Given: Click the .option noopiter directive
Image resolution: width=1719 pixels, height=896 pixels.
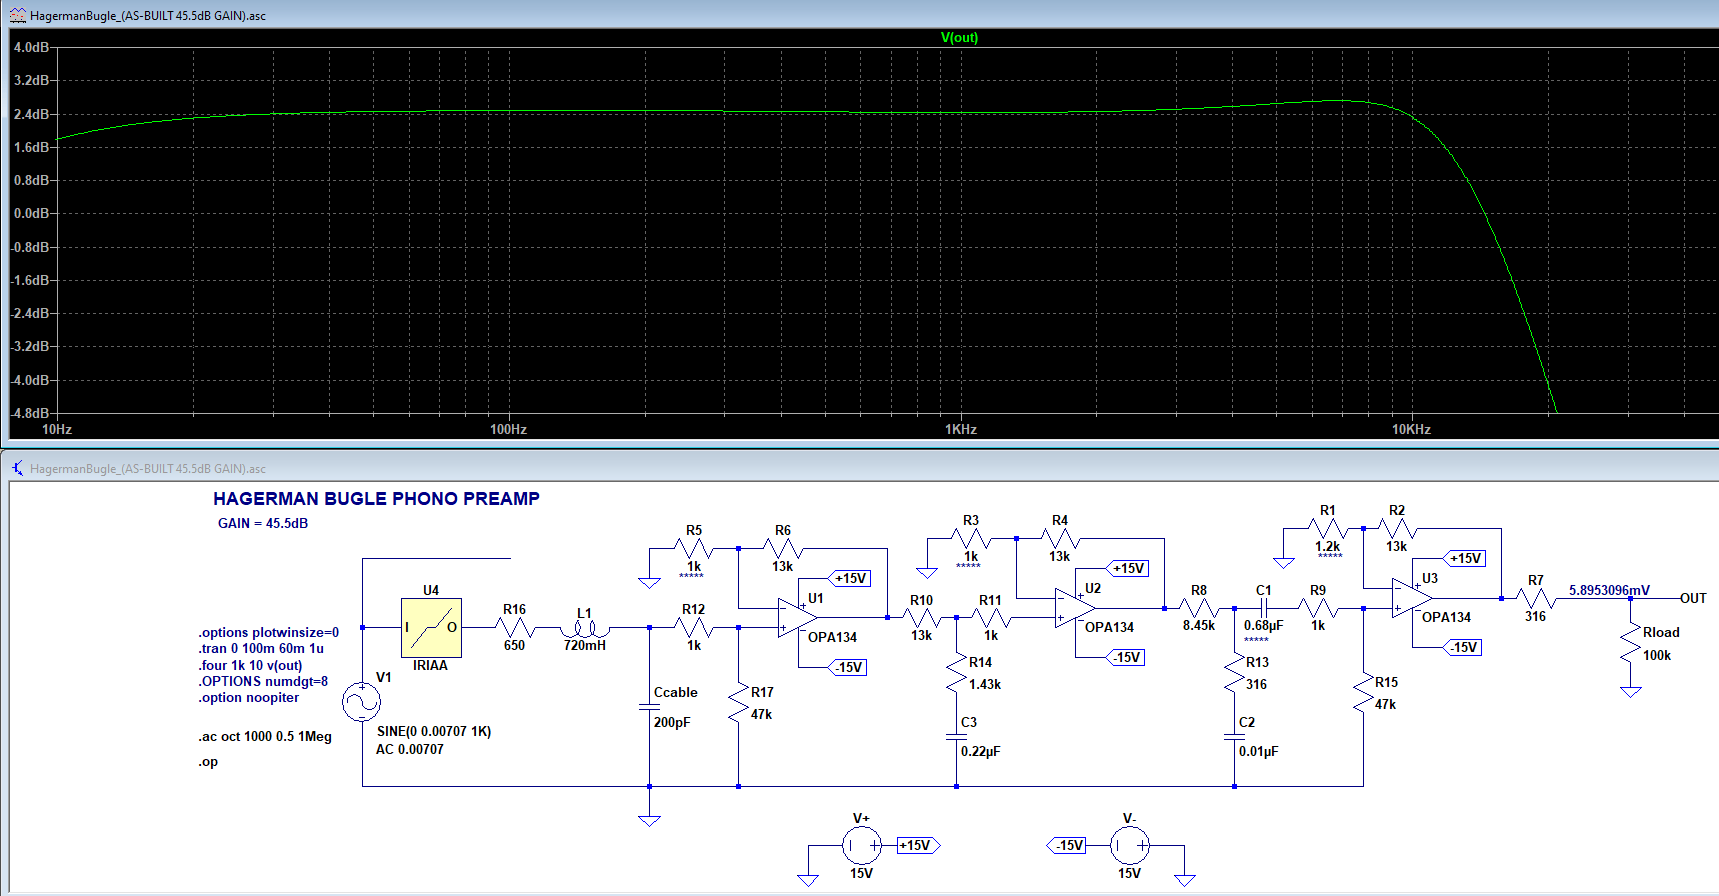Looking at the screenshot, I should coord(249,697).
